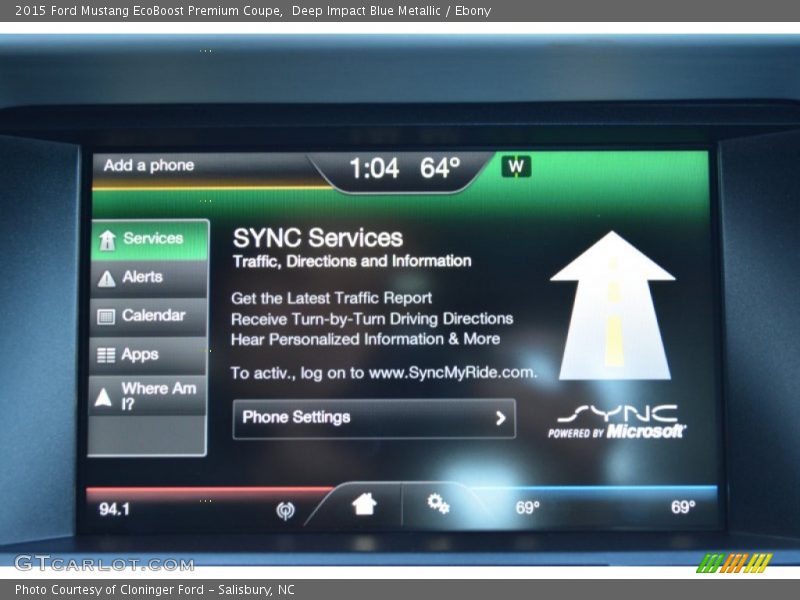Tap Get the Latest Traffic Report line
The image size is (800, 600).
[332, 298]
